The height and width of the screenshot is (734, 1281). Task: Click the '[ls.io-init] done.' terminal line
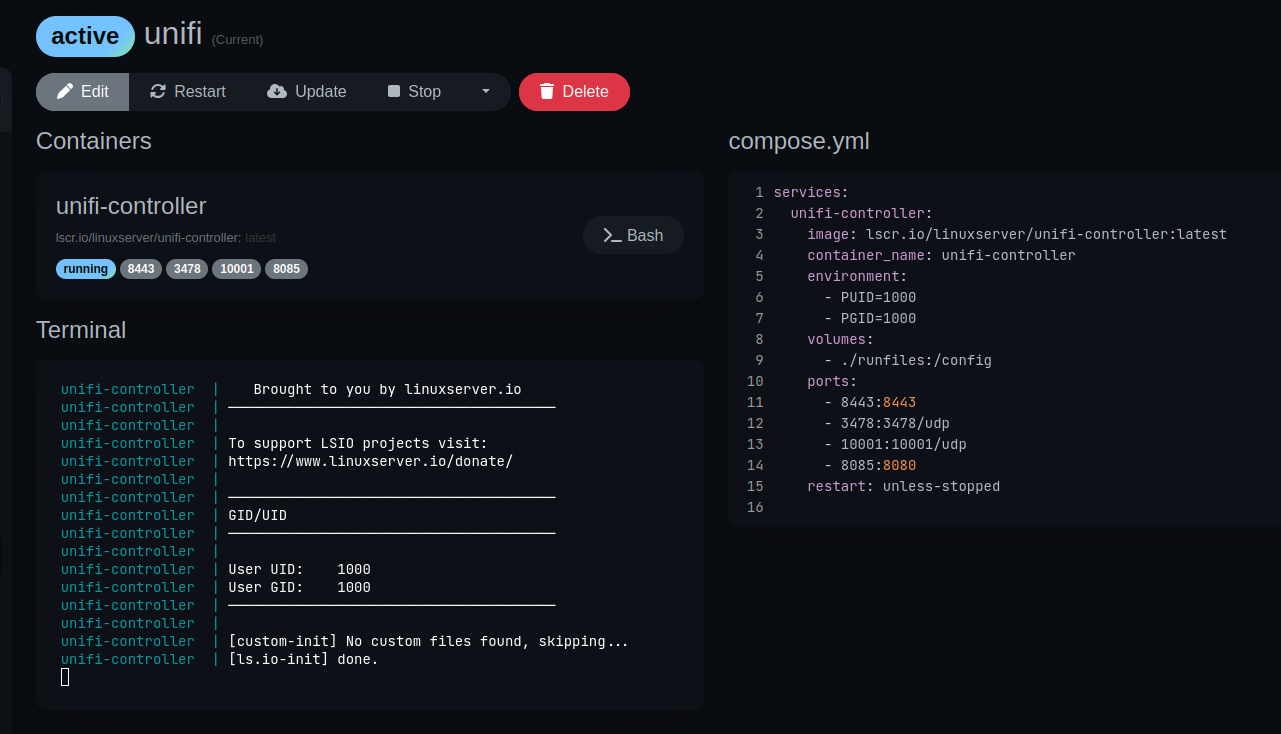coord(303,659)
